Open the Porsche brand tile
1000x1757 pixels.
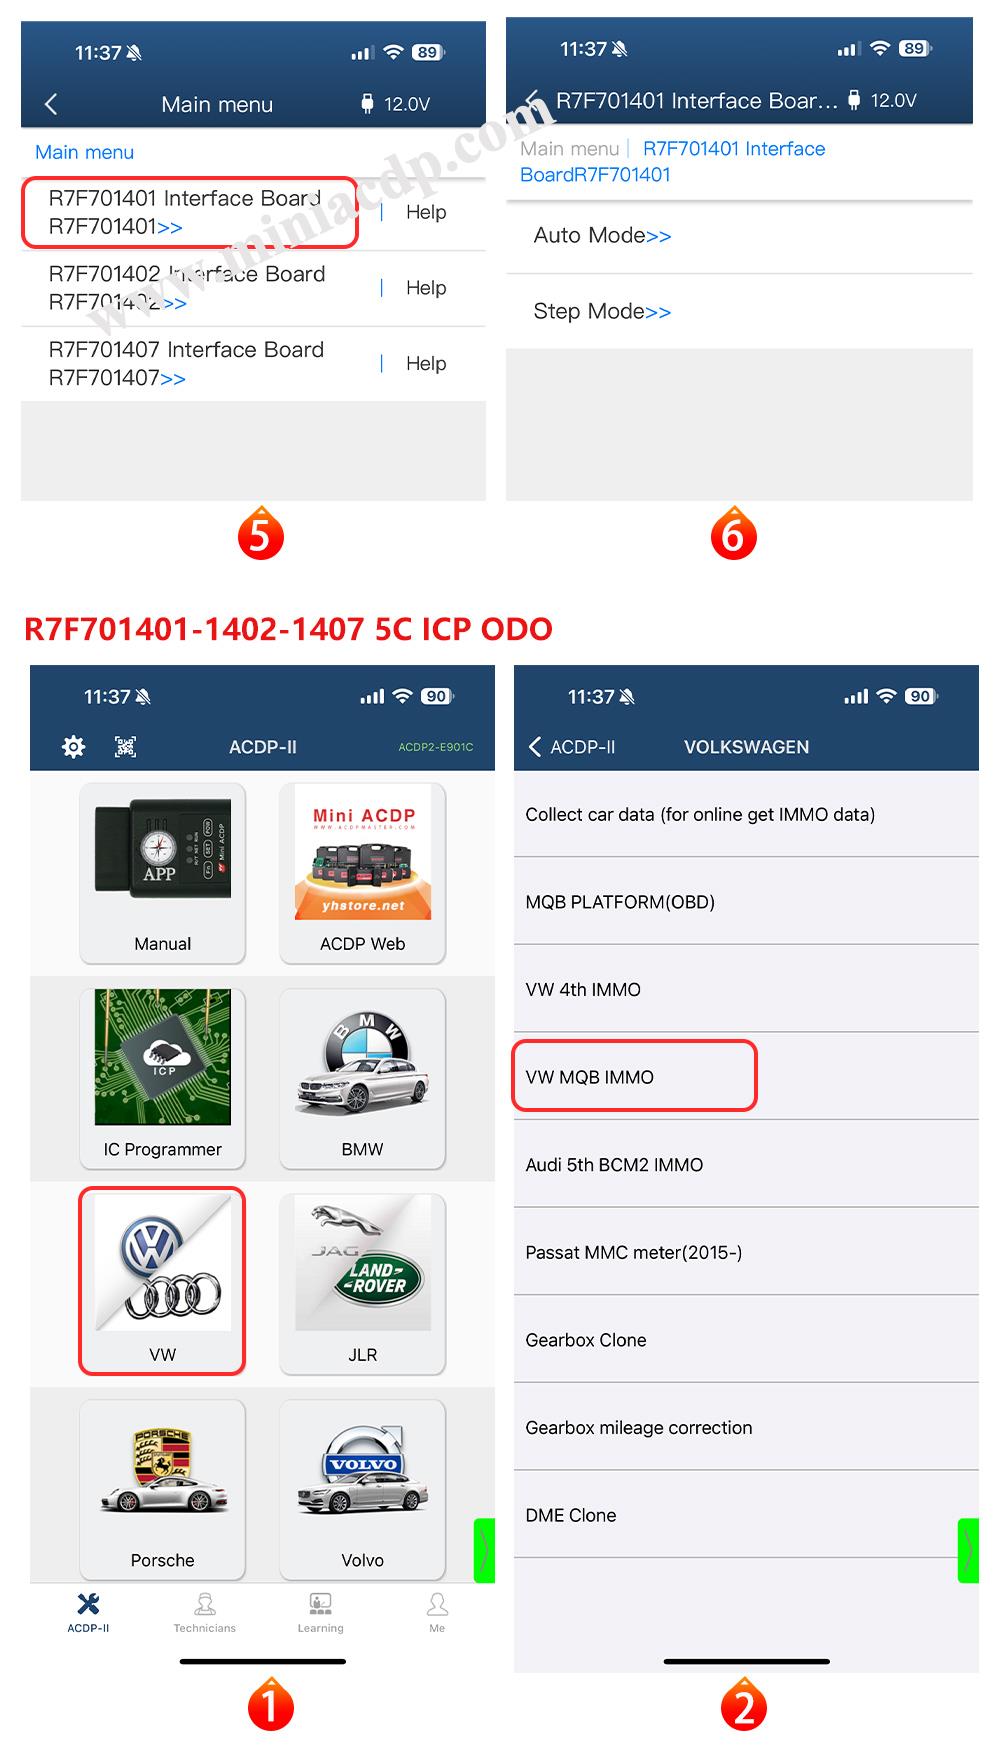162,1487
